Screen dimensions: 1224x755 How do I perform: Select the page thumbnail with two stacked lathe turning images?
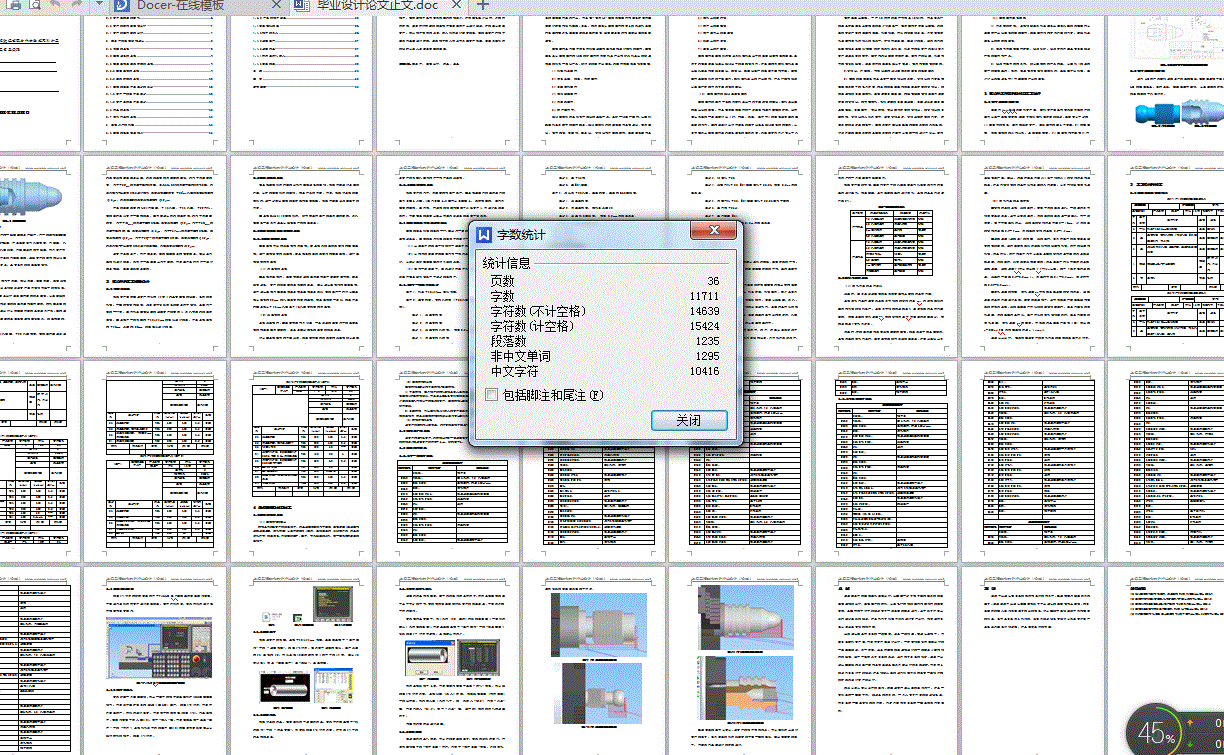pos(594,661)
